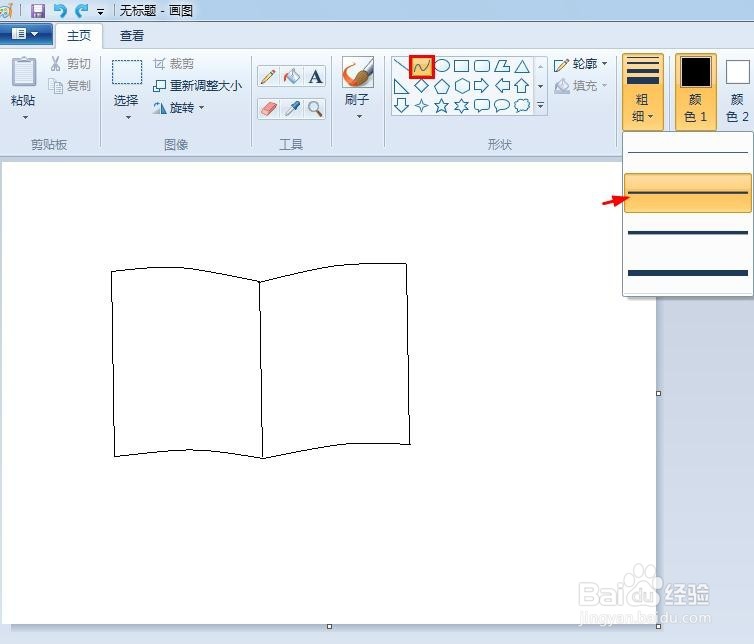
Task: Select the Oval callout shape
Action: [502, 105]
